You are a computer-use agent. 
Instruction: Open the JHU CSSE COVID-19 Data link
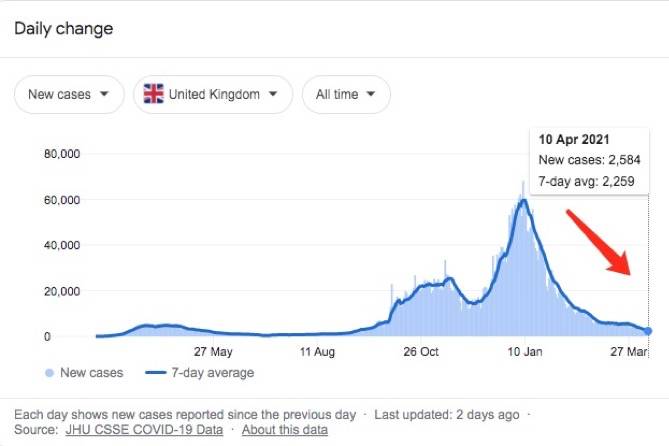coord(142,430)
